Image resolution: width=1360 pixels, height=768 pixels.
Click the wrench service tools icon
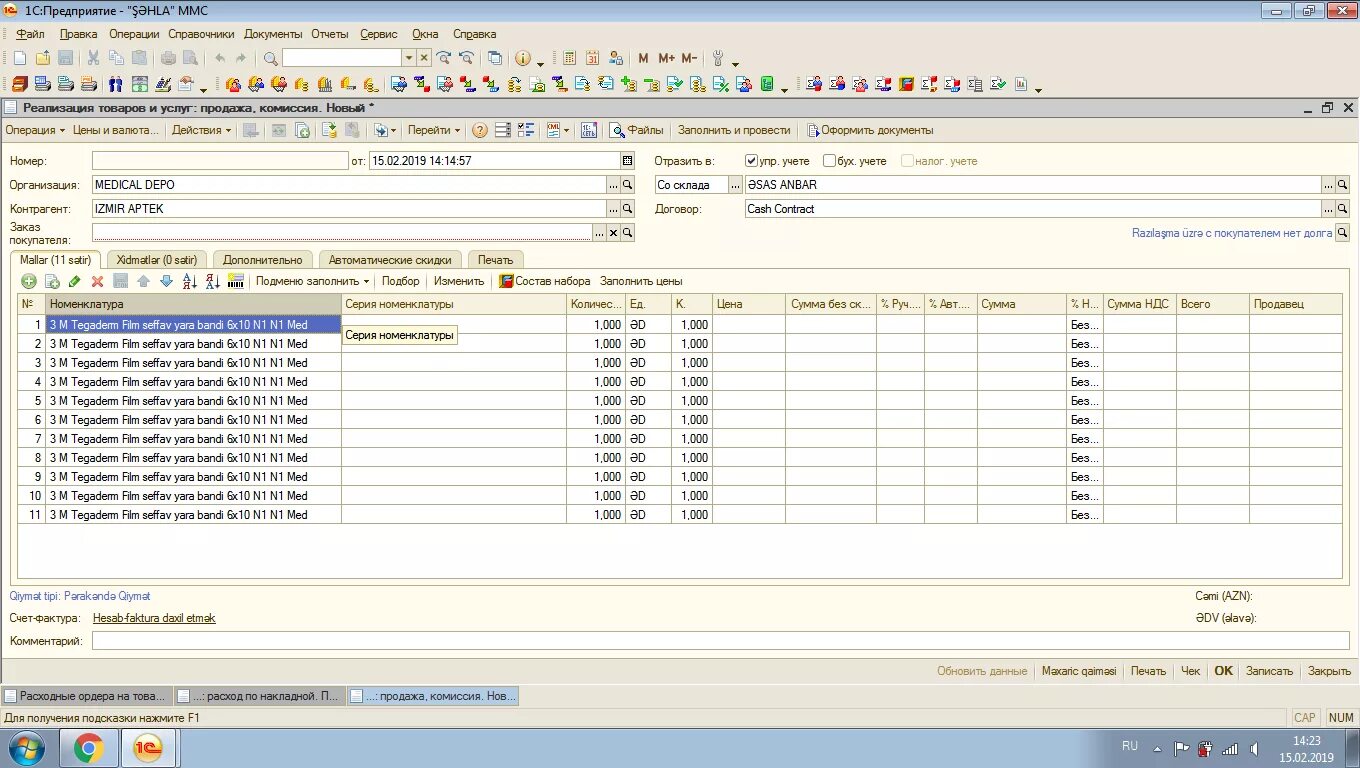pos(718,58)
